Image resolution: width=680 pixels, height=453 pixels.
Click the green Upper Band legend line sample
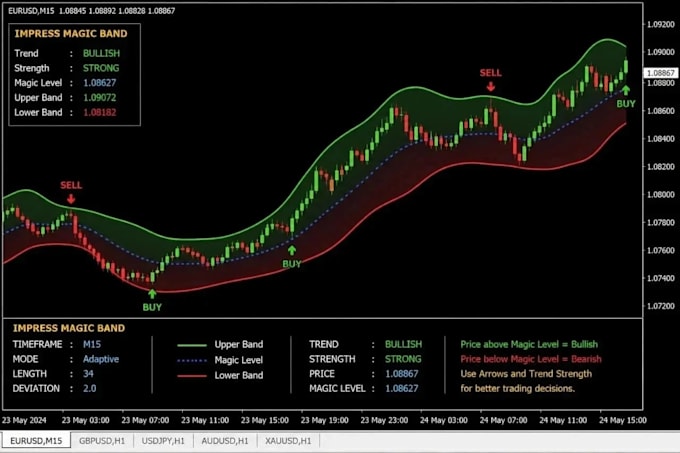(192, 345)
